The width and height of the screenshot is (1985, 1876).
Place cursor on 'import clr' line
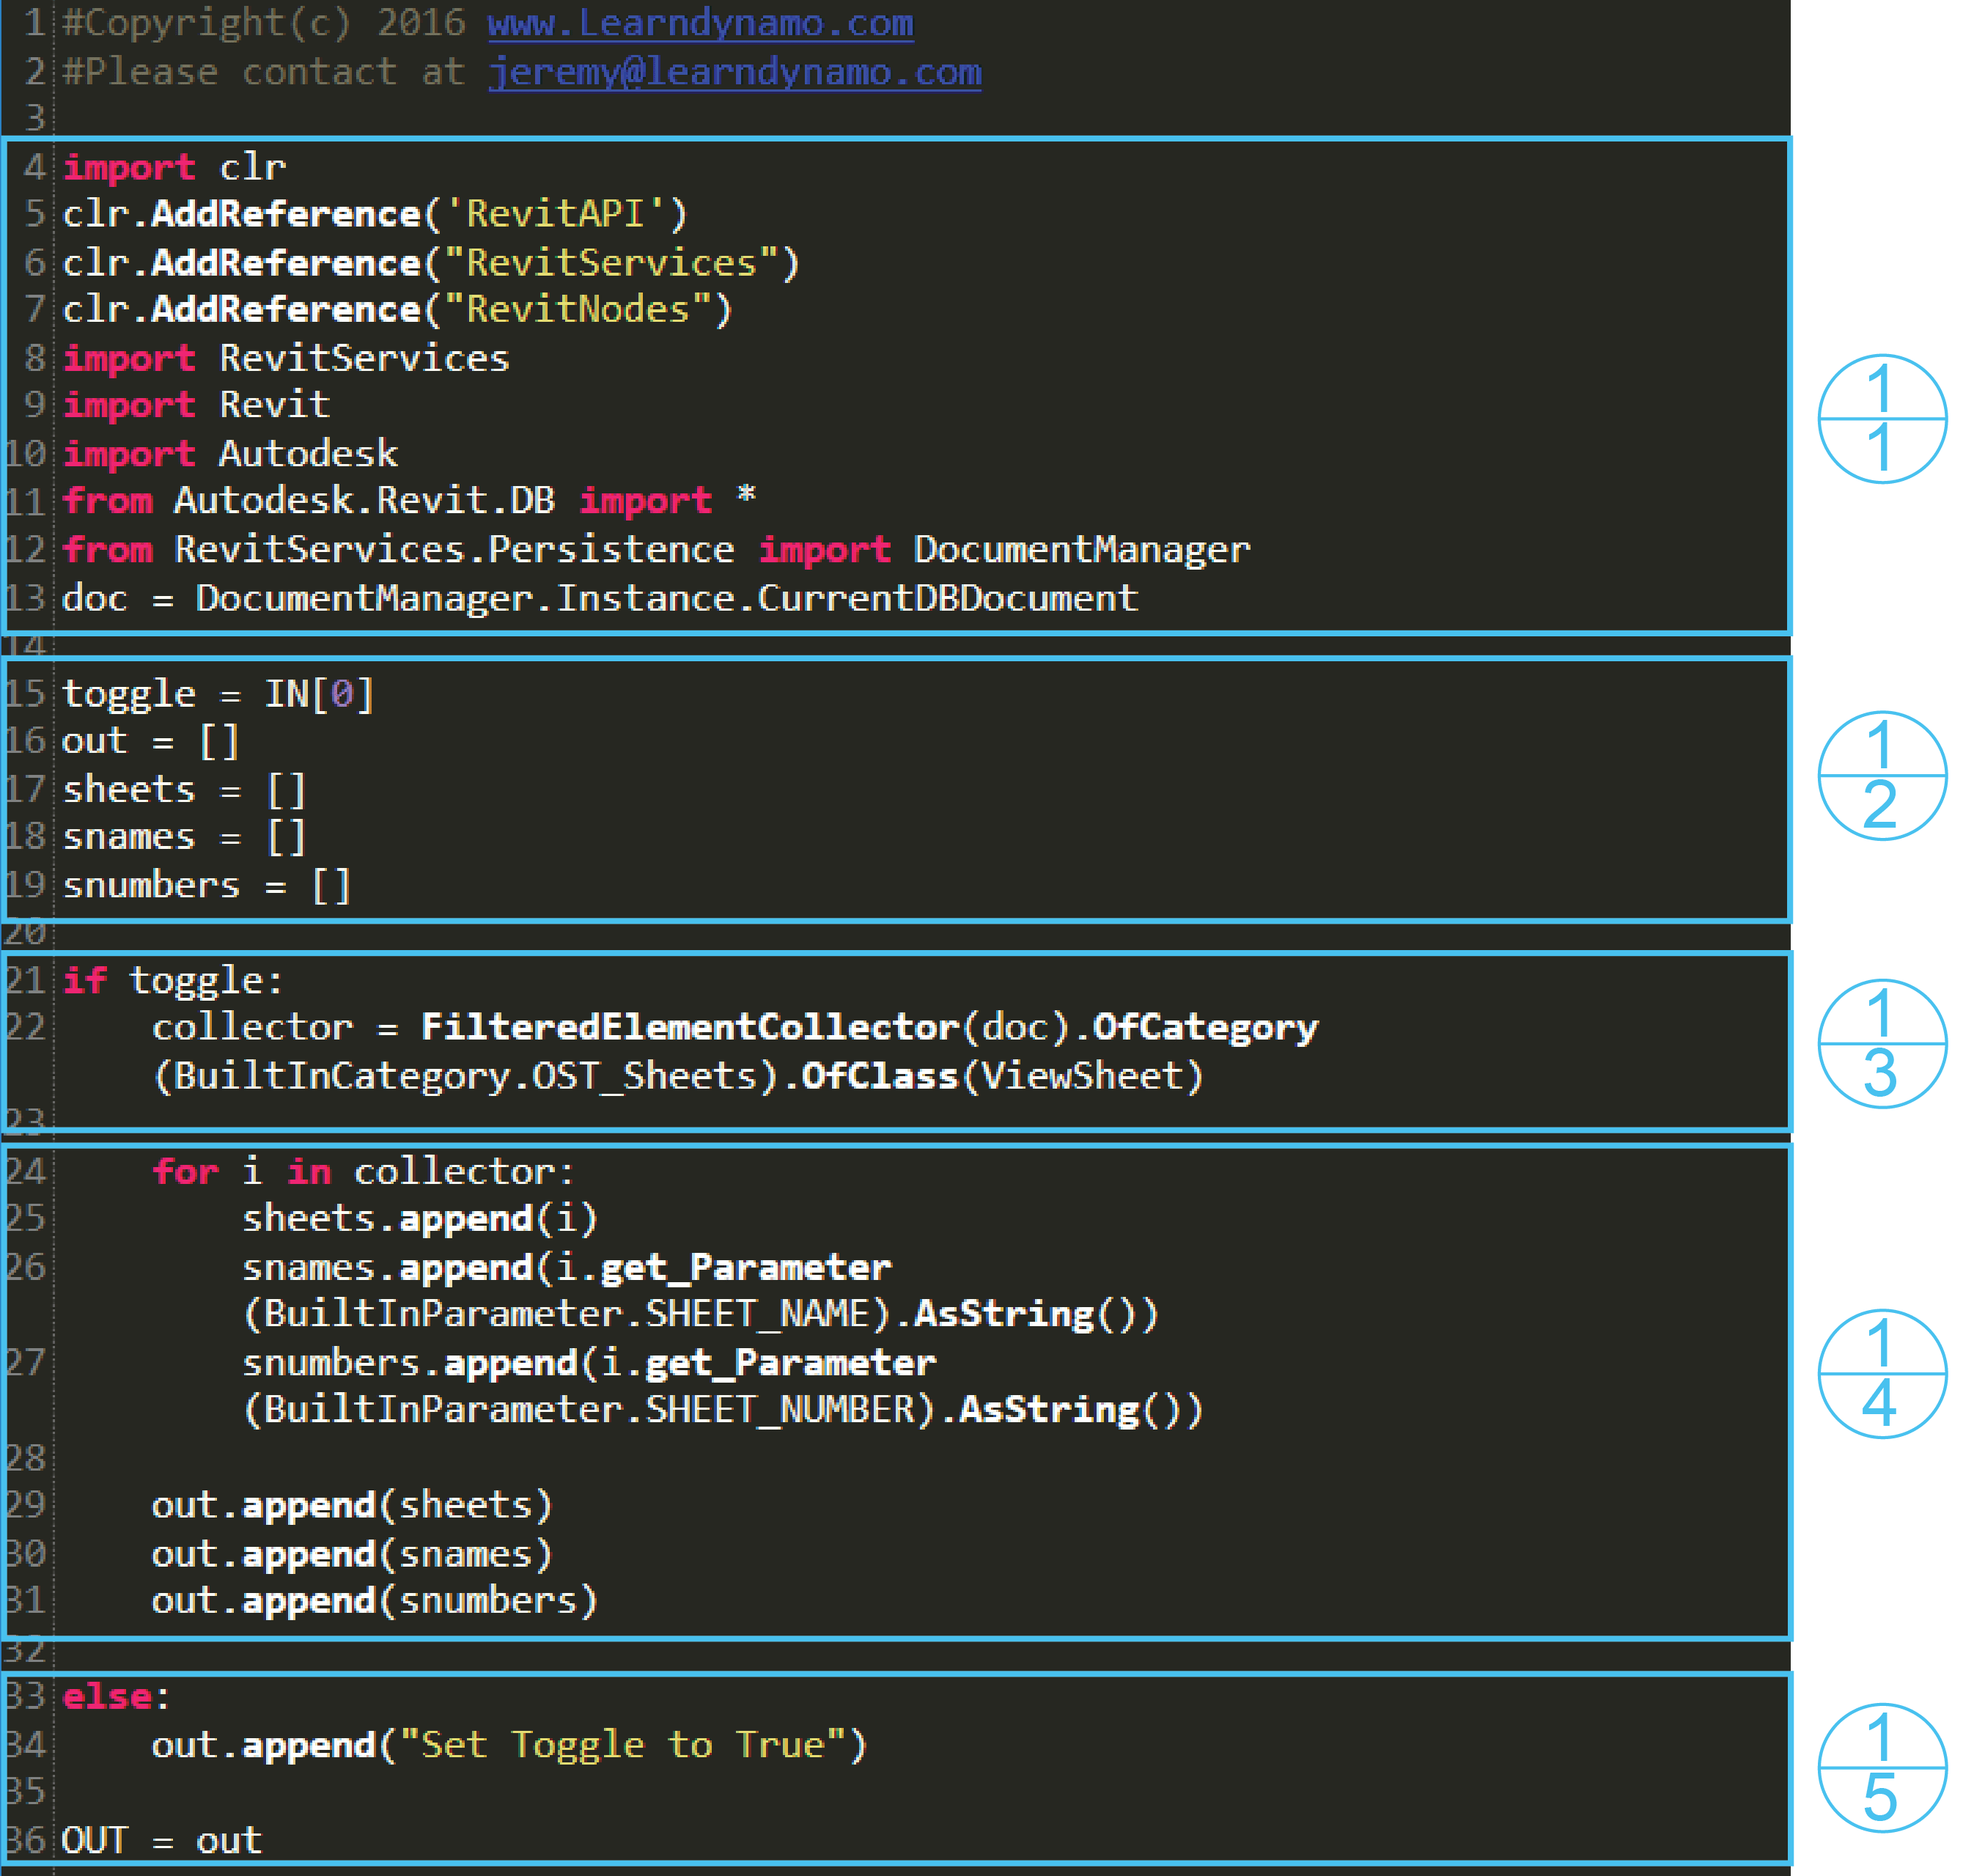tap(174, 166)
